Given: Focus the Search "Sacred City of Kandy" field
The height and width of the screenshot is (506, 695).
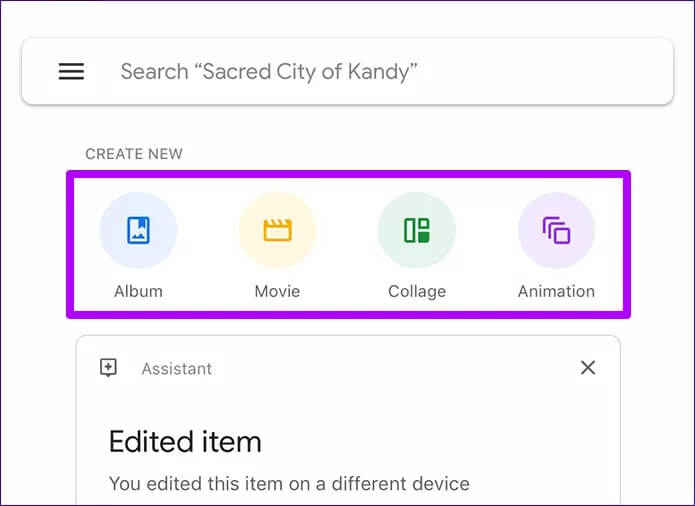Looking at the screenshot, I should 347,71.
